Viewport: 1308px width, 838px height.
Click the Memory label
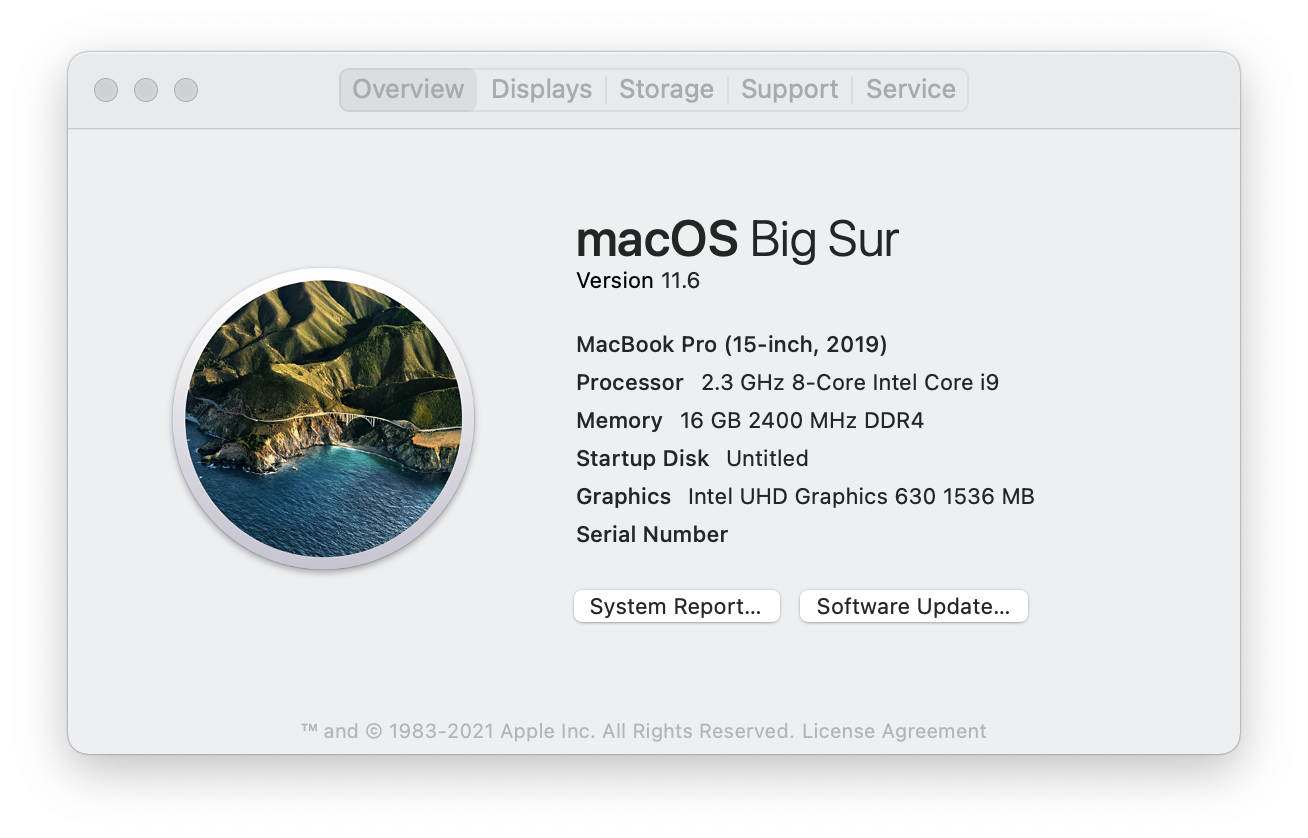click(x=619, y=421)
